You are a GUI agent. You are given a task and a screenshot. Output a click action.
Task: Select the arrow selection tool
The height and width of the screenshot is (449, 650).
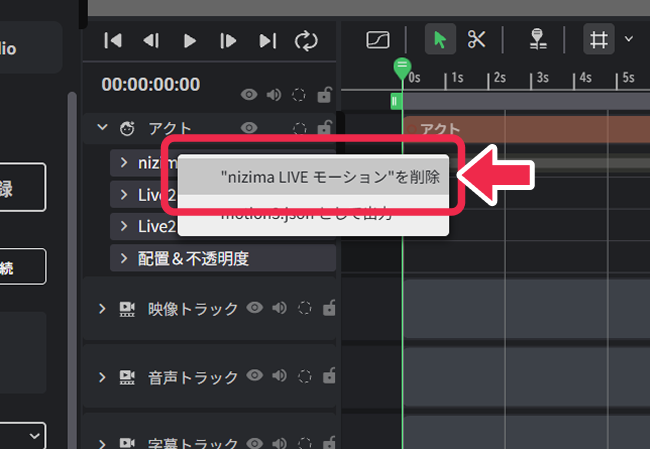pyautogui.click(x=440, y=40)
